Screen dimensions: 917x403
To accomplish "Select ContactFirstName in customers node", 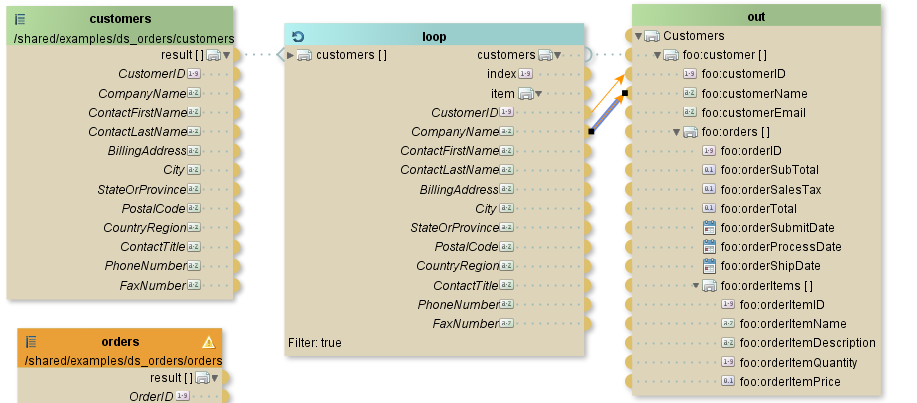I will [x=137, y=112].
